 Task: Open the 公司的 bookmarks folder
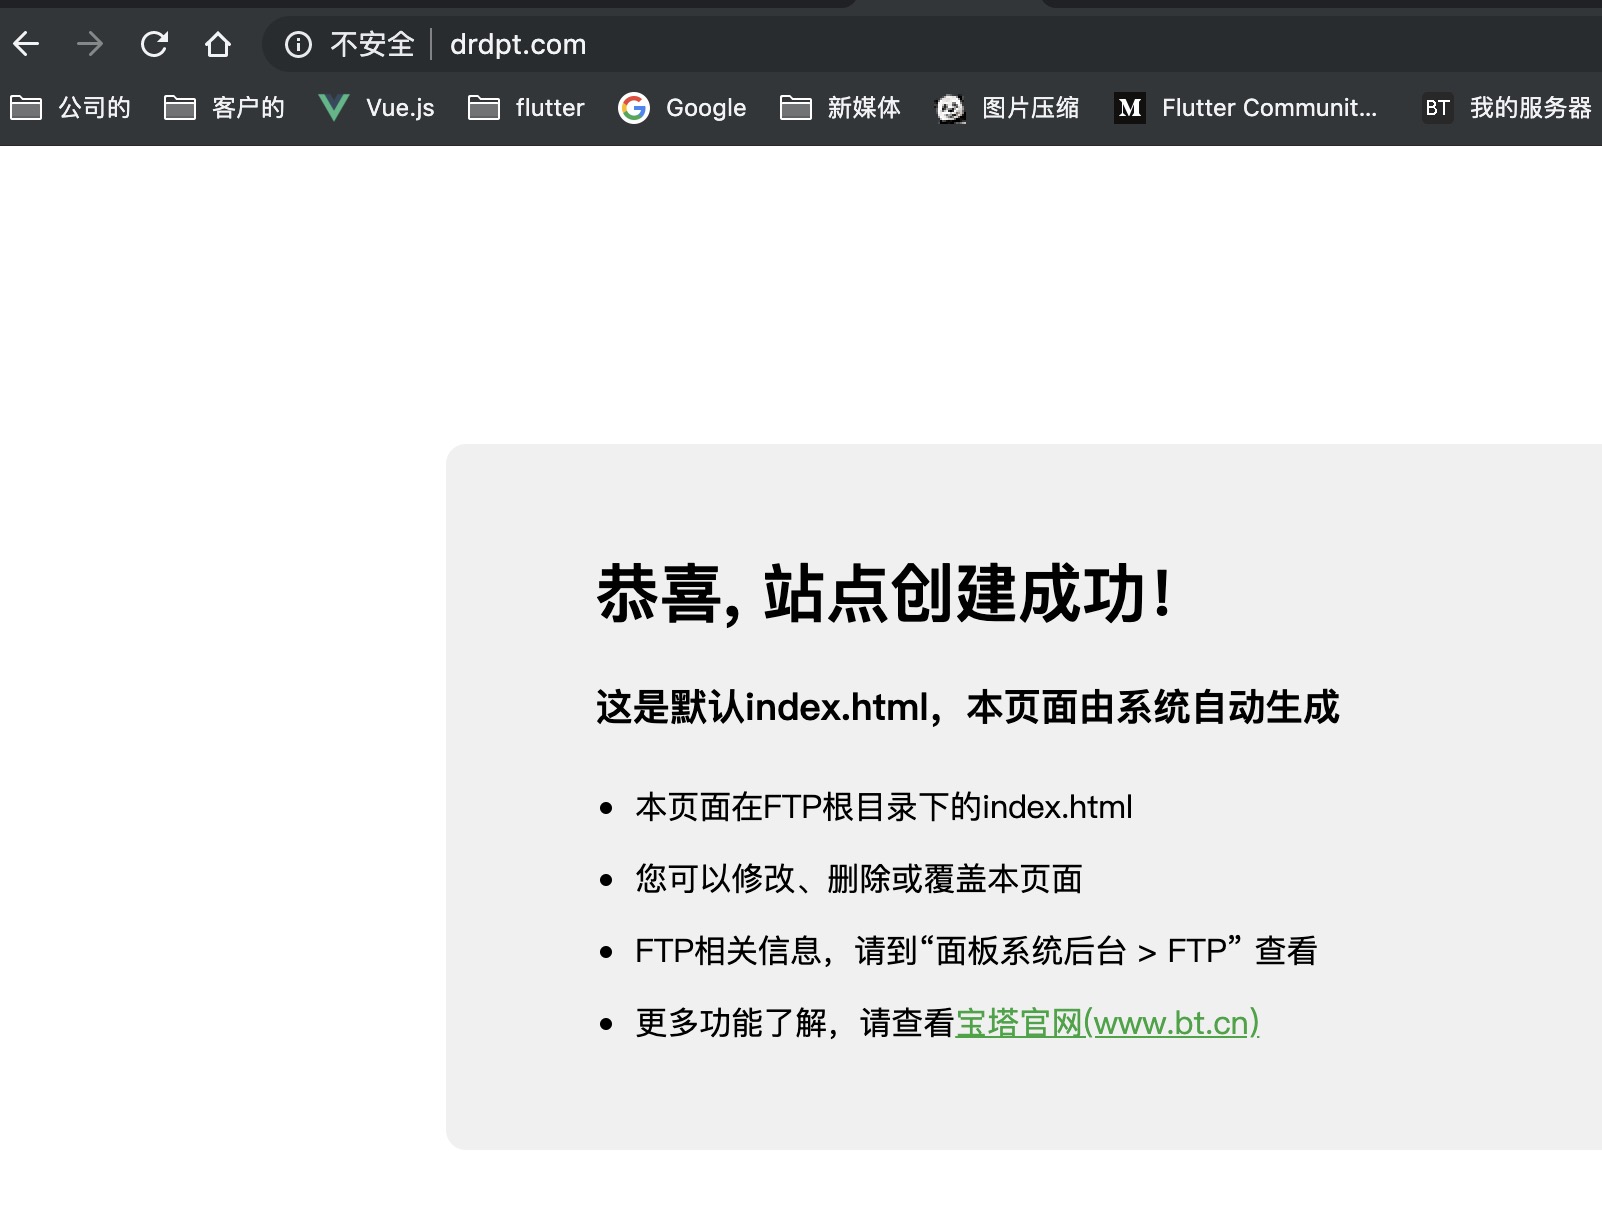70,107
